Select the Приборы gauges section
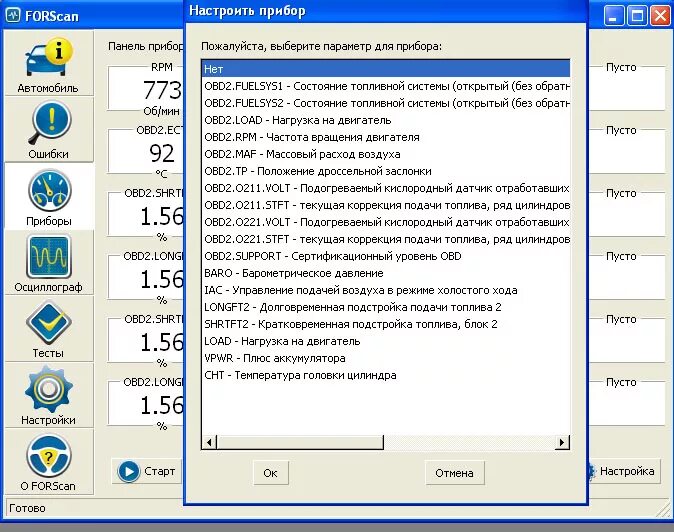The image size is (674, 532). click(49, 196)
